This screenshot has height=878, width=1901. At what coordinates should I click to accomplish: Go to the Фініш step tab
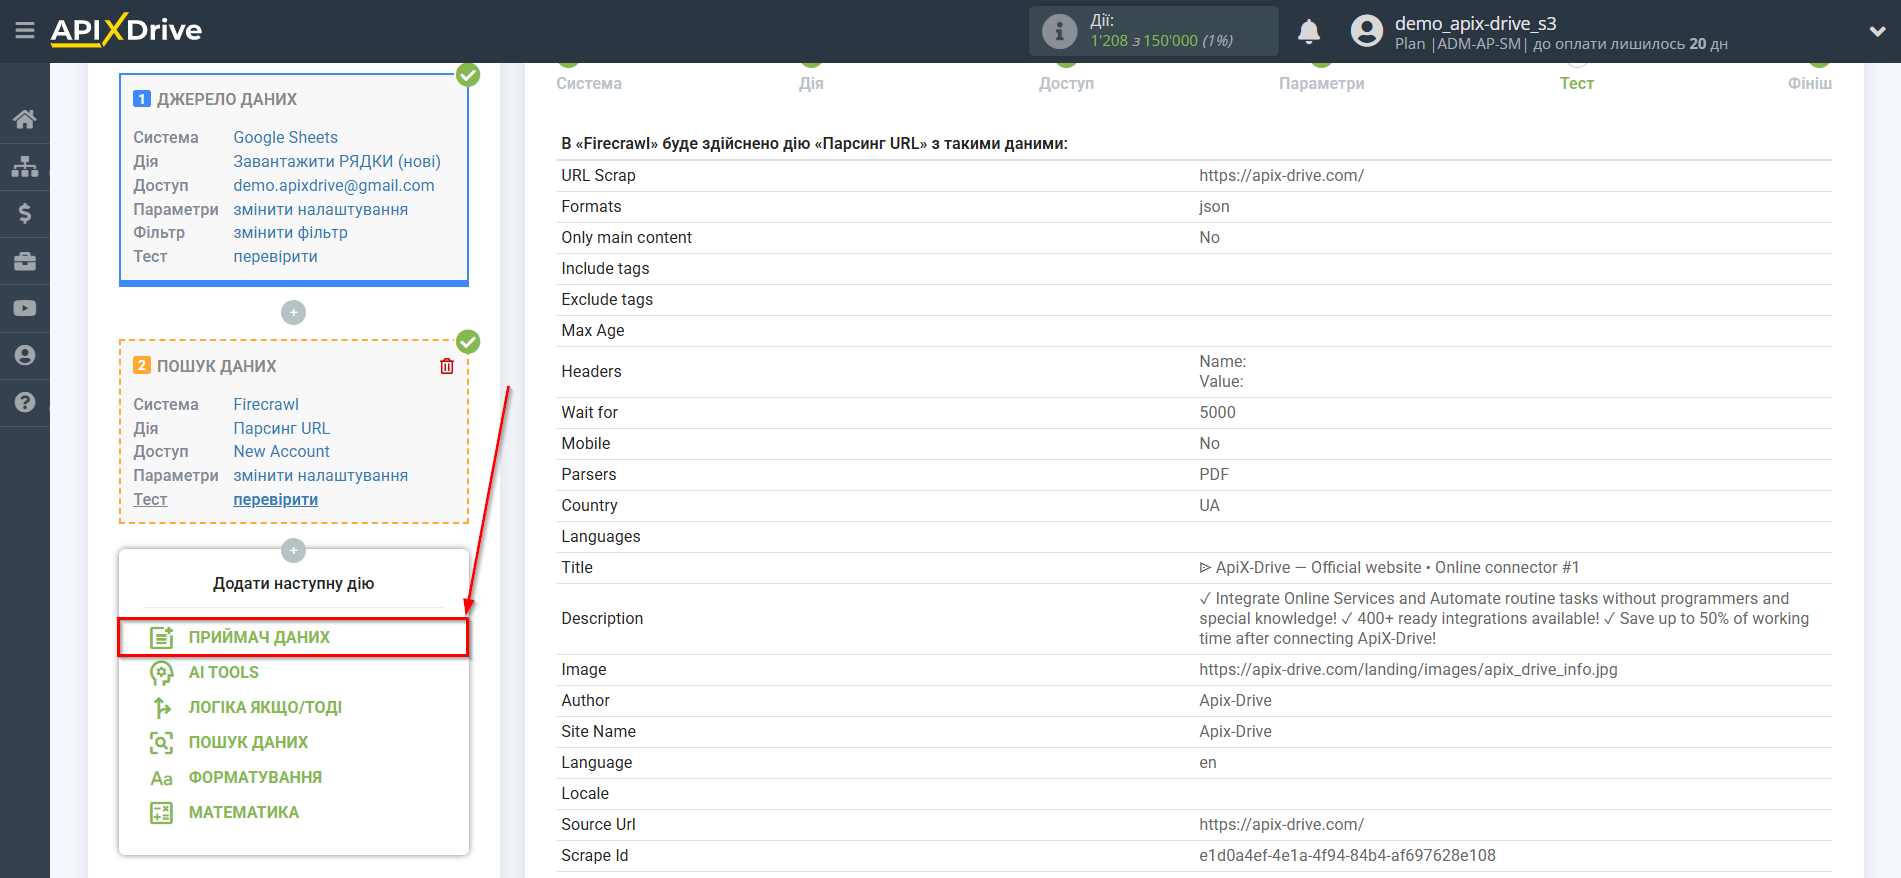click(1810, 84)
